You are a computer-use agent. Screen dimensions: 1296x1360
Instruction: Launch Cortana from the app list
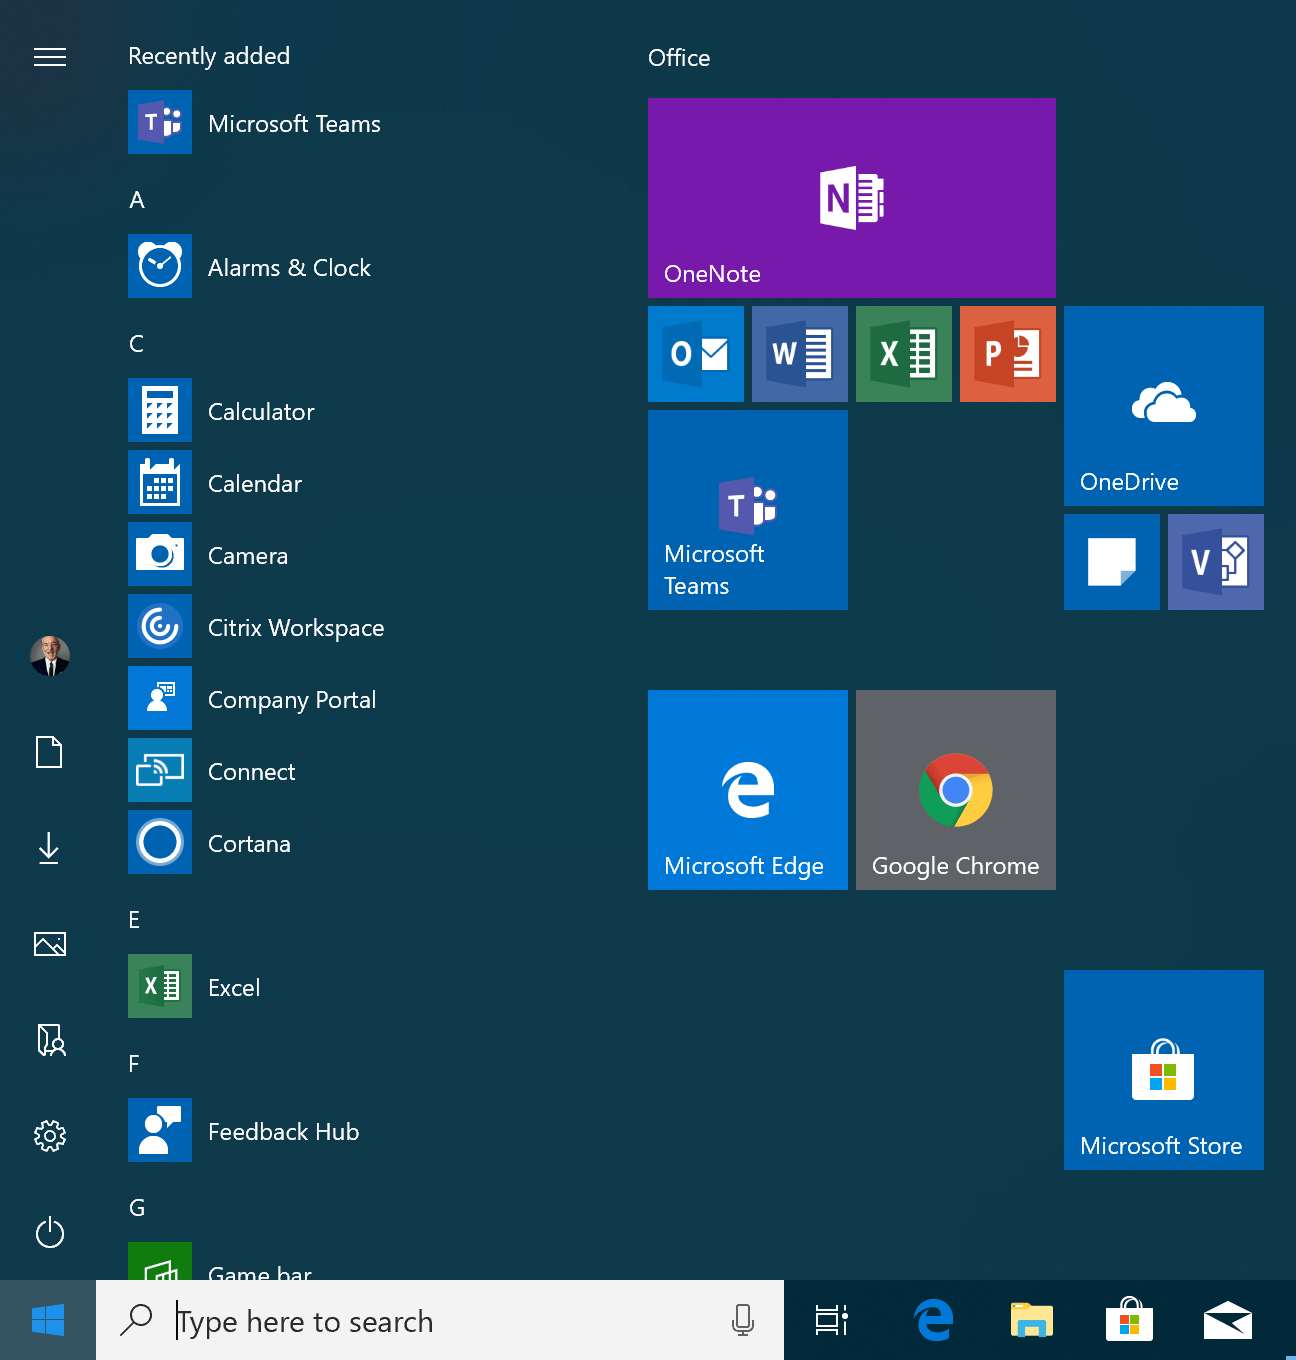click(160, 842)
